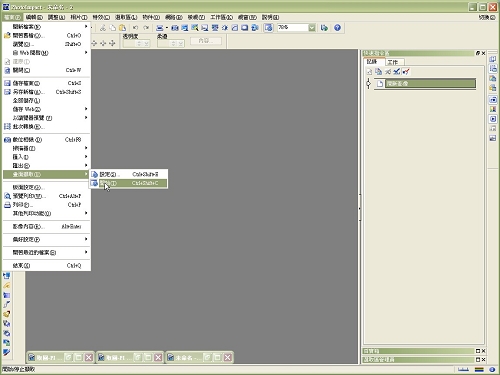Choose 開始 with shortcut Ctrl+Shift+C
Image resolution: width=500 pixels, height=375 pixels.
[129, 183]
